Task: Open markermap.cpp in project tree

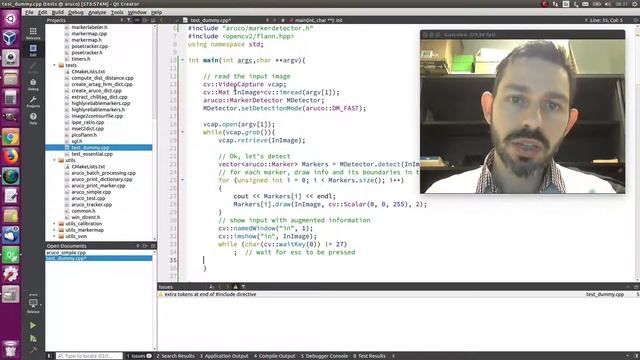Action: click(x=89, y=33)
